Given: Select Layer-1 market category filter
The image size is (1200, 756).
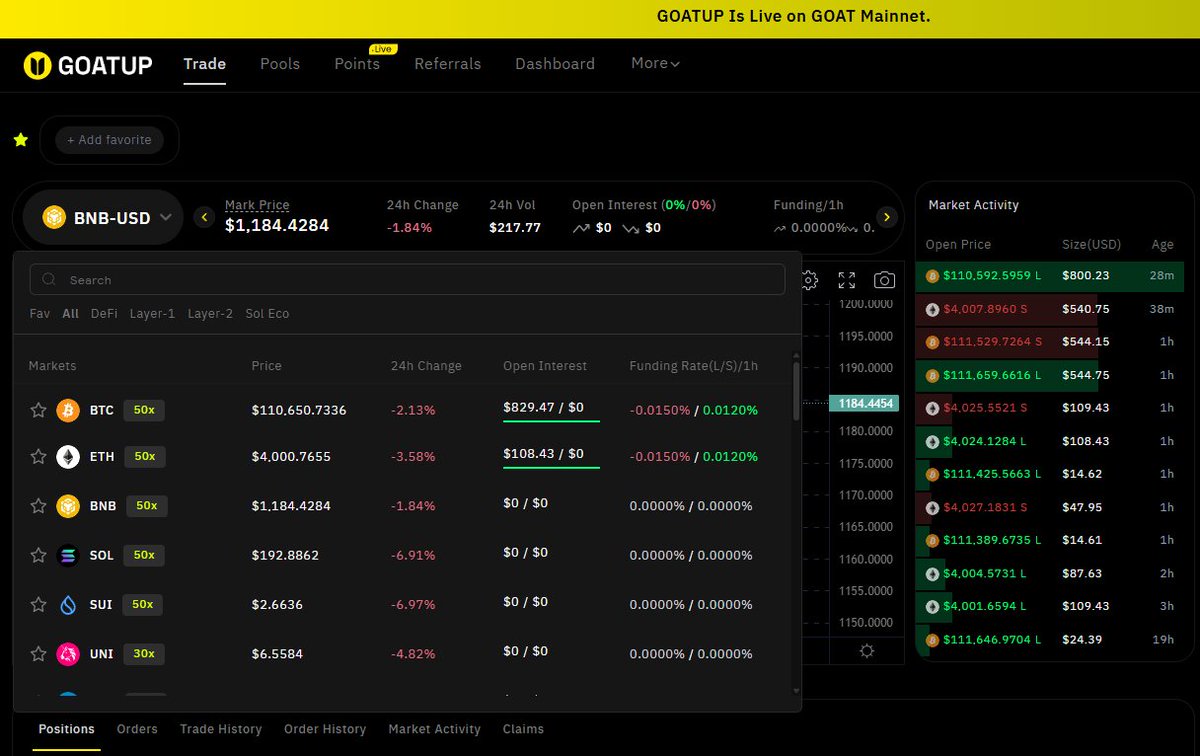Looking at the screenshot, I should (152, 314).
